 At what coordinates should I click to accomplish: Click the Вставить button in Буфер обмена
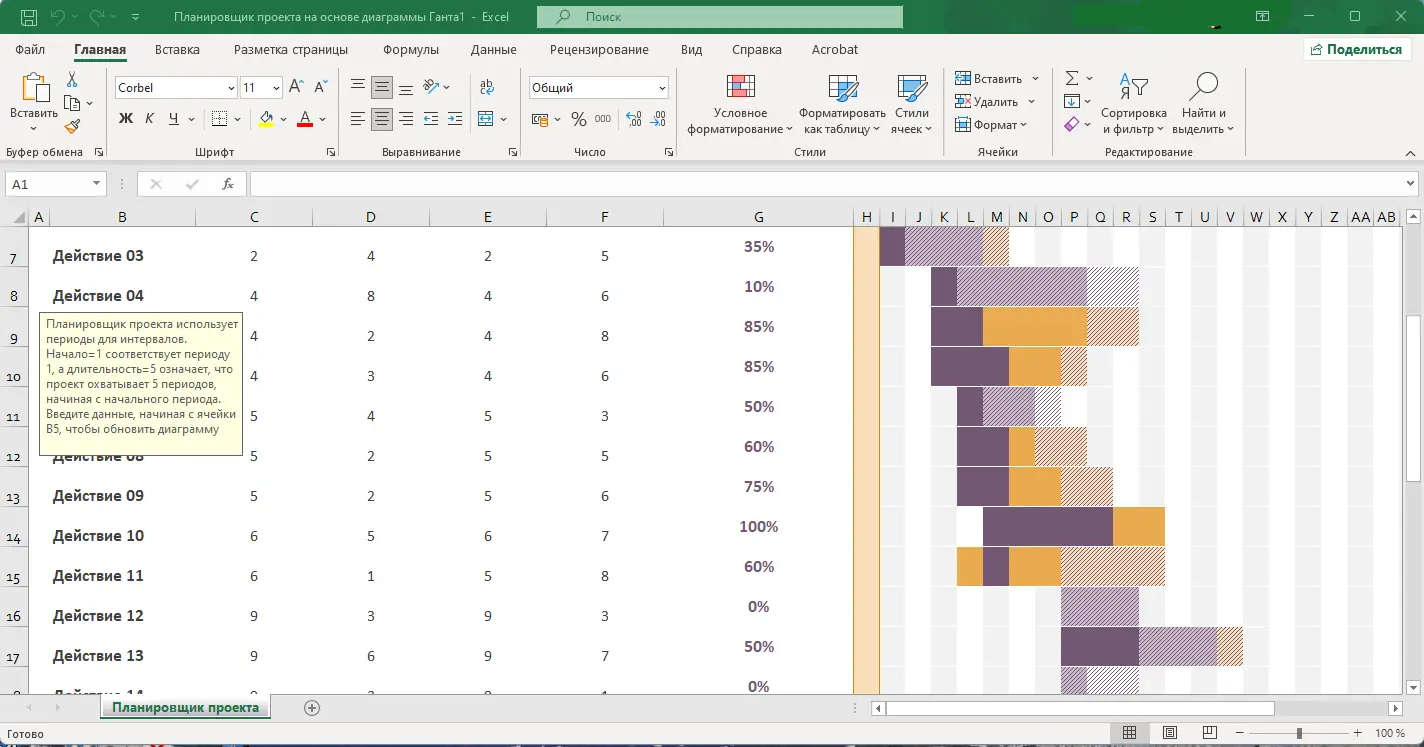tap(33, 100)
